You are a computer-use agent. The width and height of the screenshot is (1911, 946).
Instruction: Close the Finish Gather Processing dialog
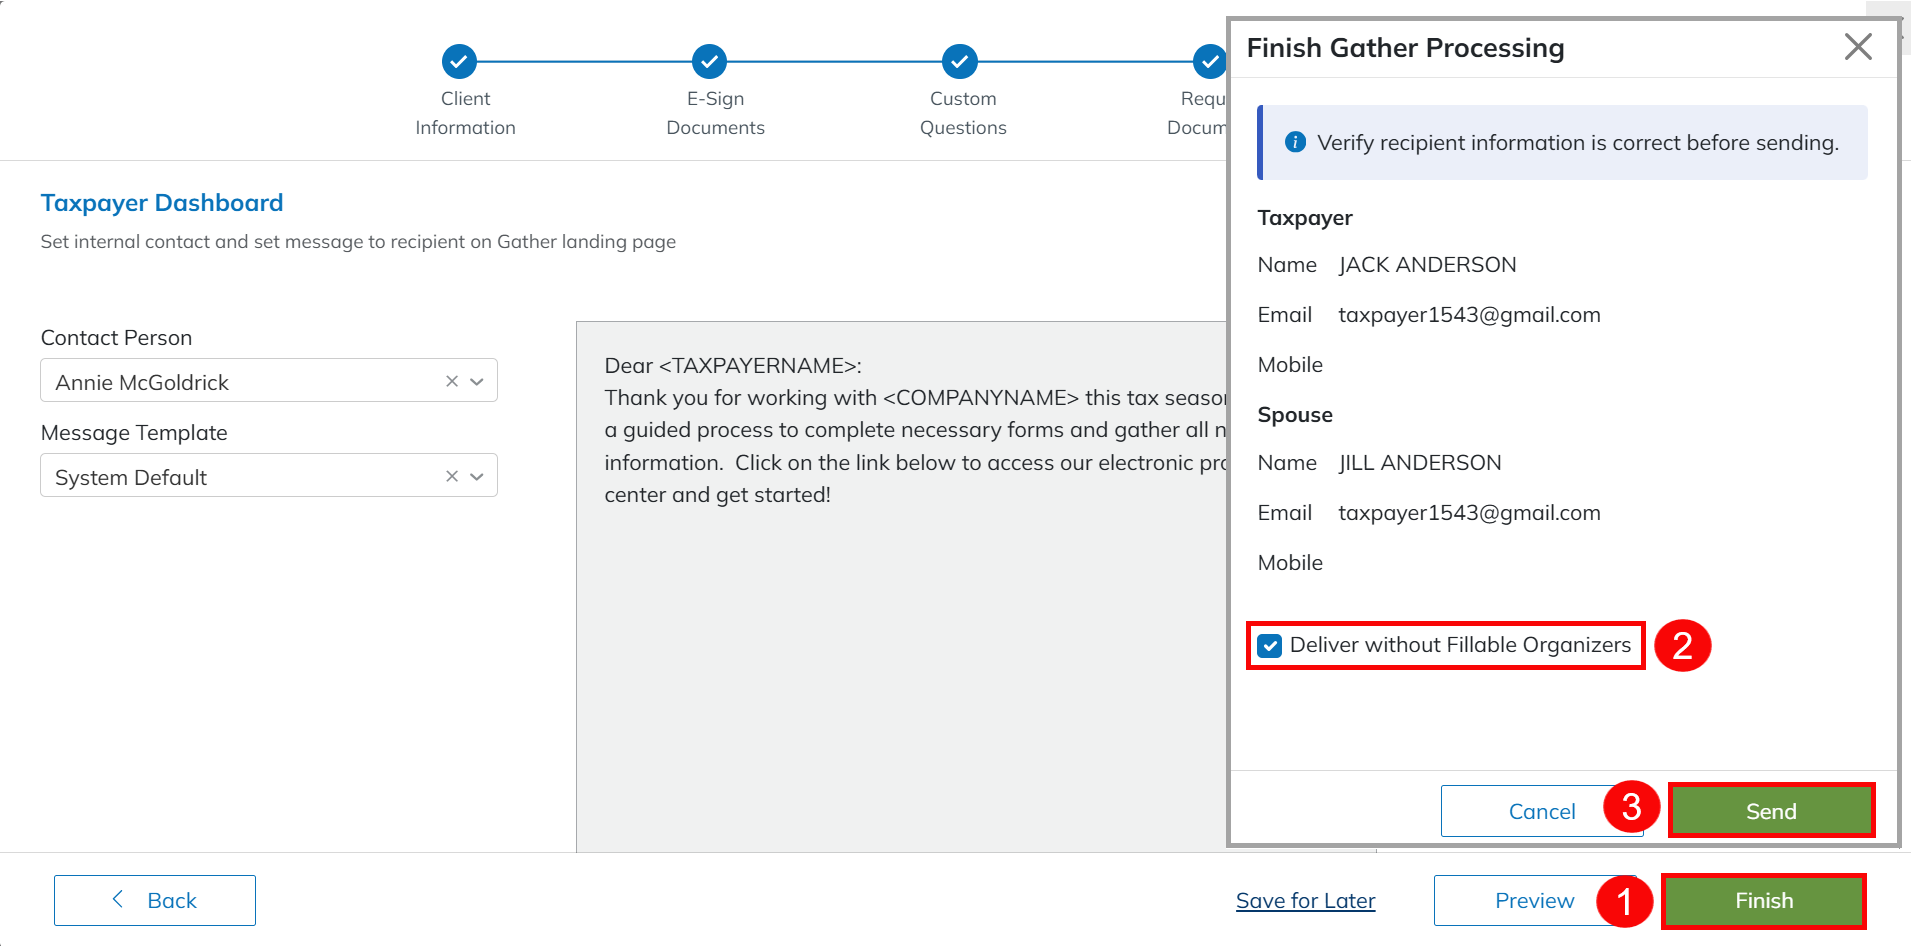point(1857,47)
